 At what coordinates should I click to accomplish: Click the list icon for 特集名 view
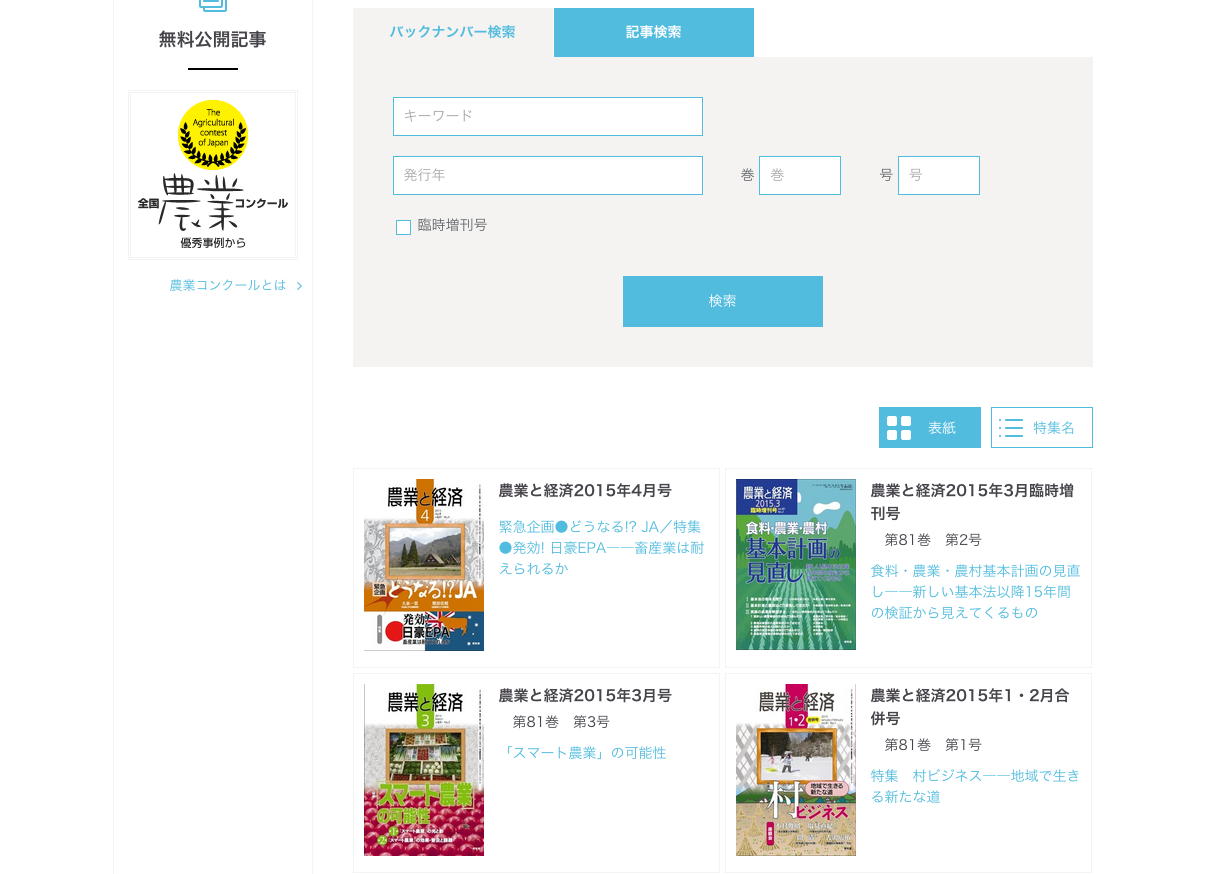point(1011,428)
